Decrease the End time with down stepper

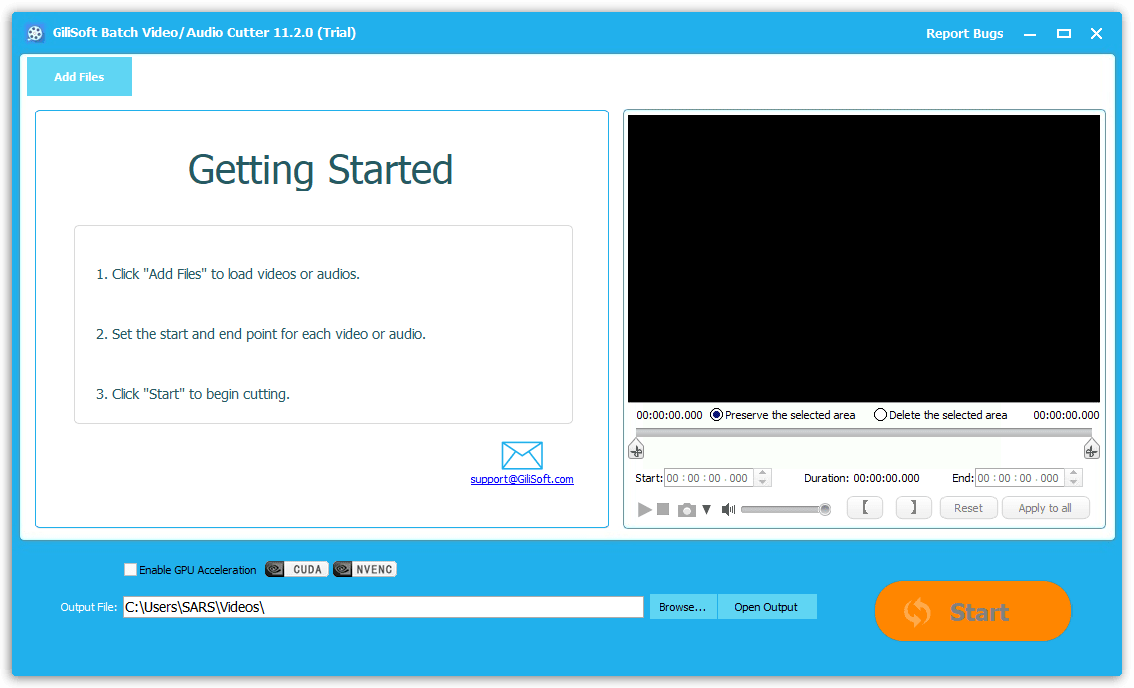[x=1075, y=483]
